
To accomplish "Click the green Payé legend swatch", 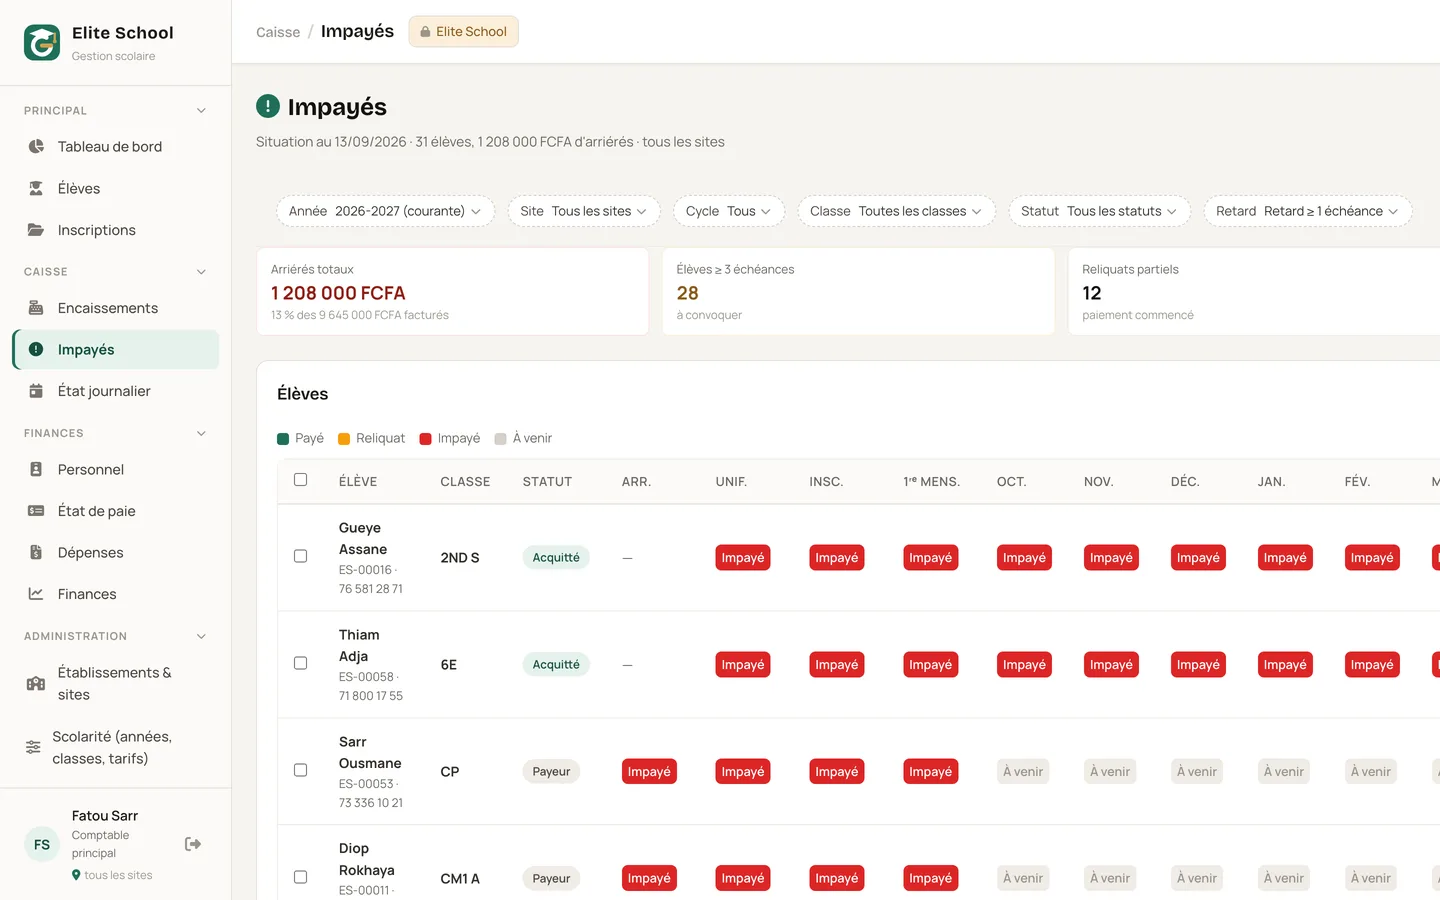I will [283, 439].
